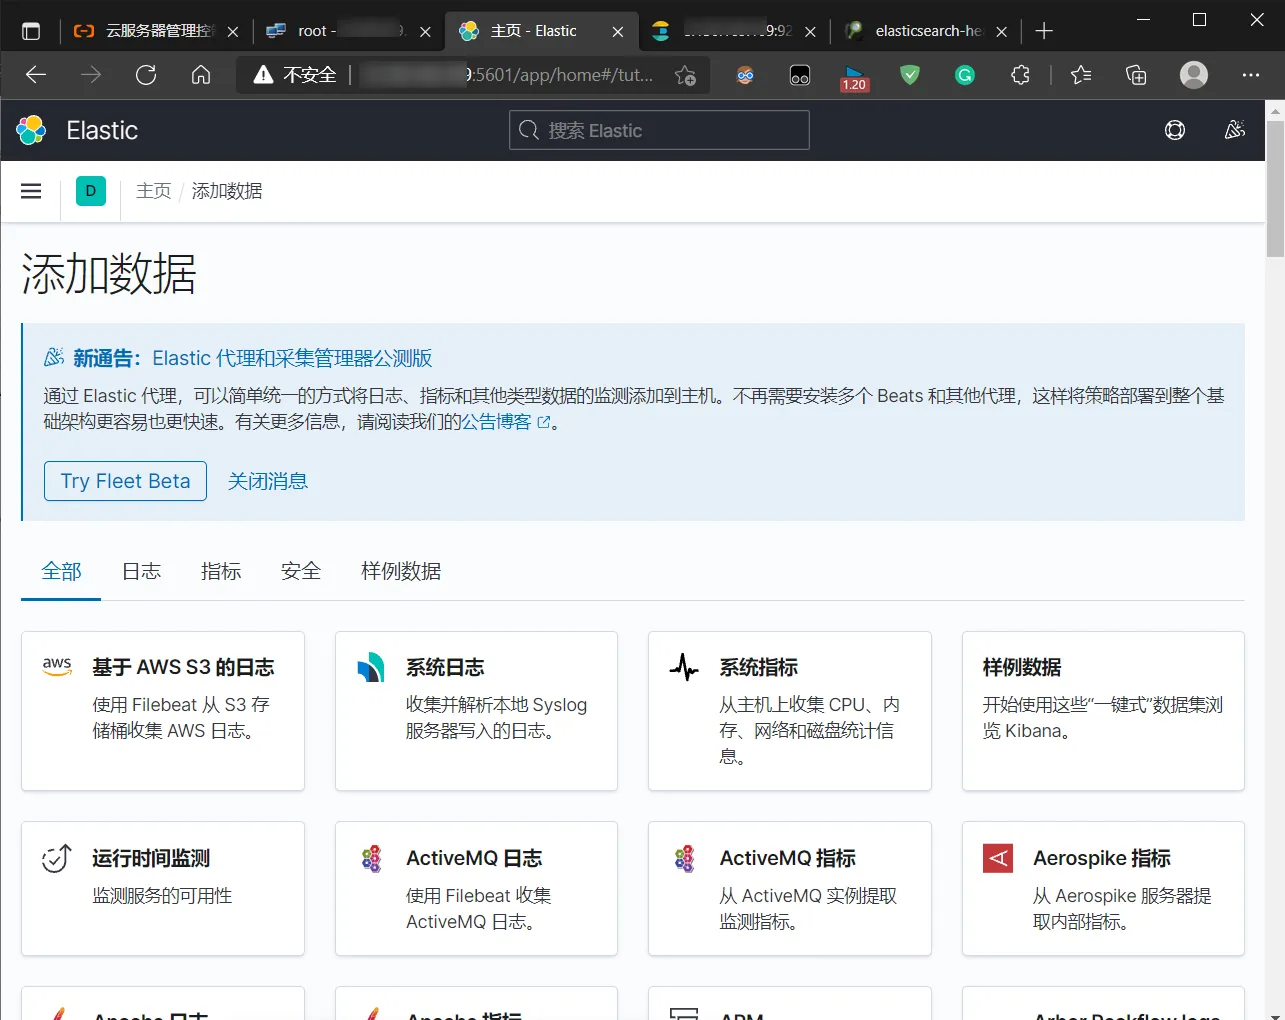Viewport: 1285px width, 1020px height.
Task: Open the browser collections icon
Action: click(1136, 75)
